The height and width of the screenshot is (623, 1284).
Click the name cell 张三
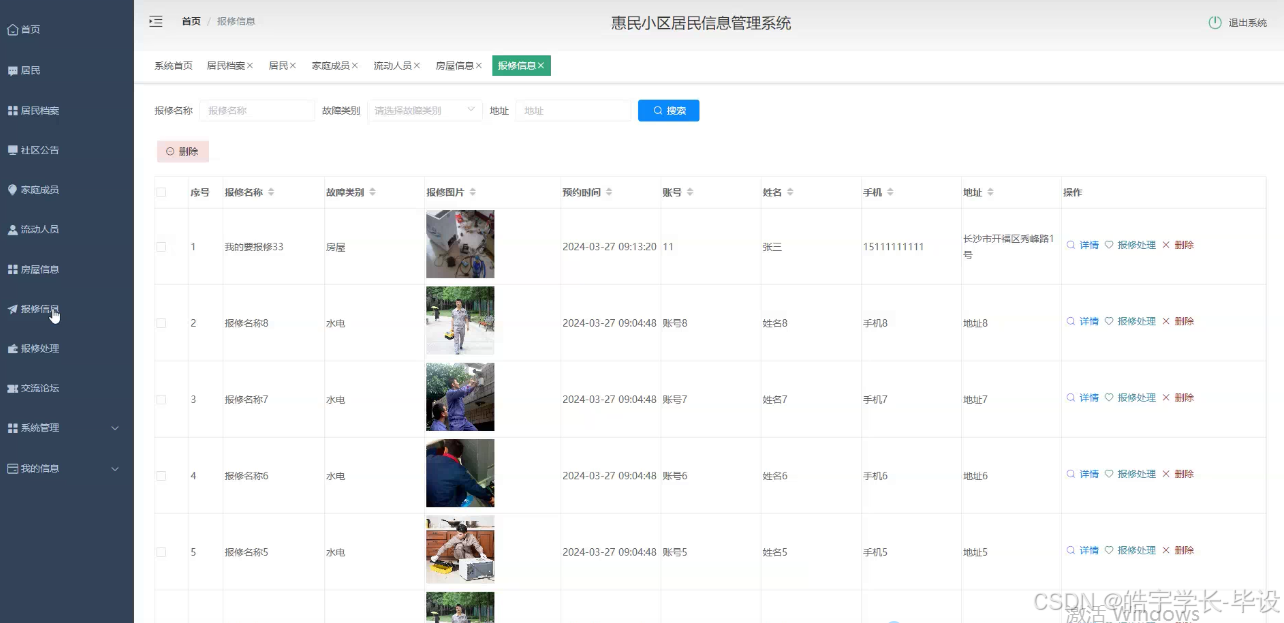coord(772,247)
